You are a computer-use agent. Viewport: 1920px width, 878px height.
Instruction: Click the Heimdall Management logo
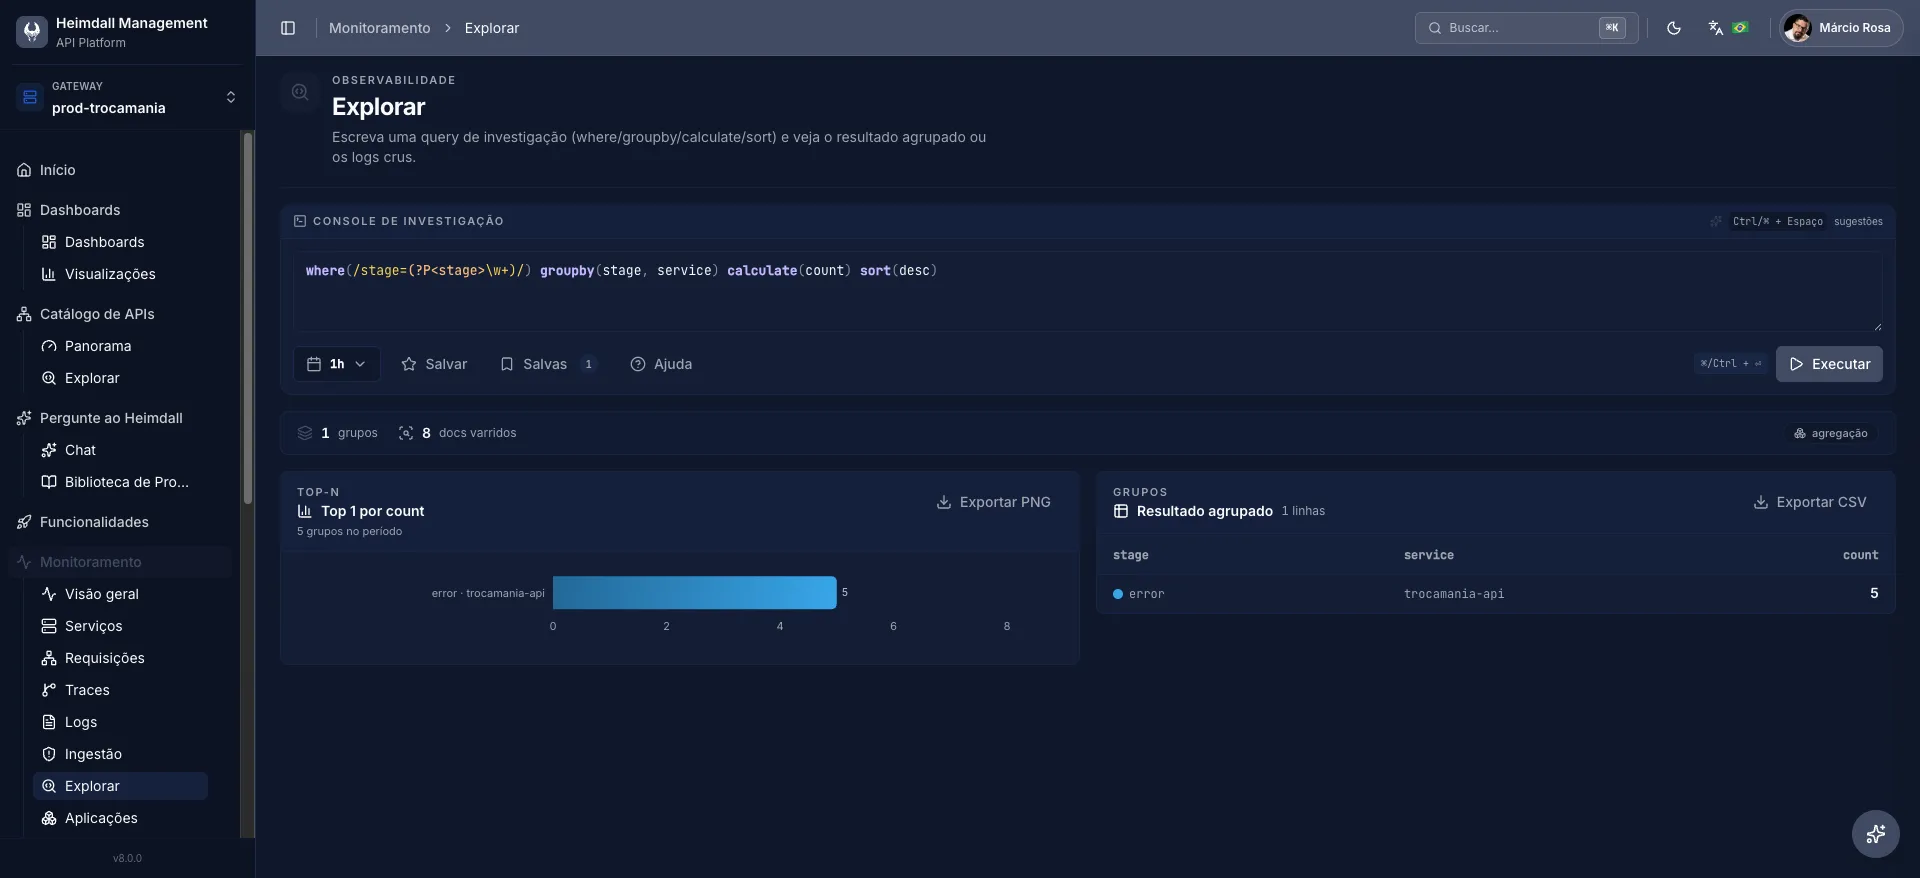32,31
